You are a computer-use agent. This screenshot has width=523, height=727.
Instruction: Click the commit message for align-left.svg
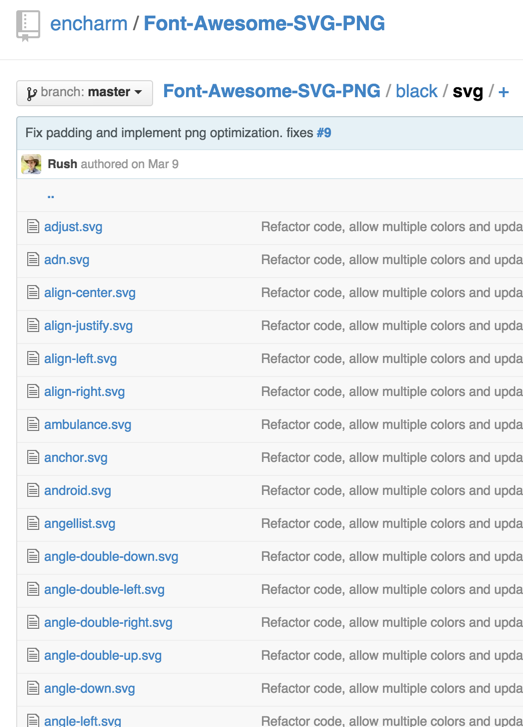392,358
